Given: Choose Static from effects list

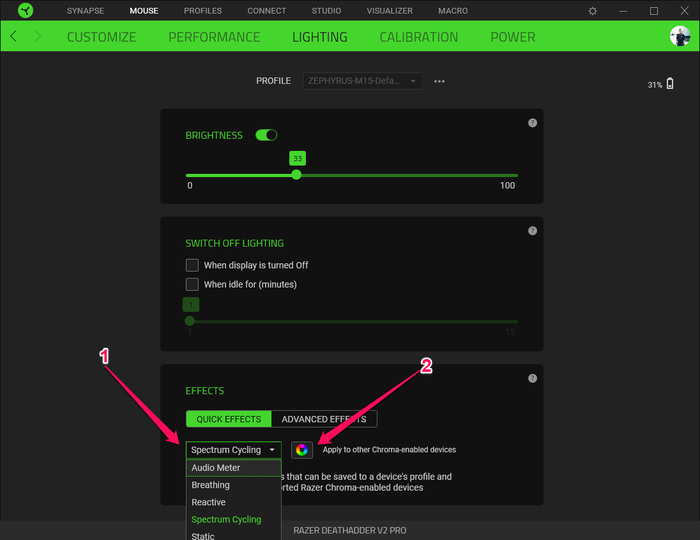Looking at the screenshot, I should click(x=233, y=535).
